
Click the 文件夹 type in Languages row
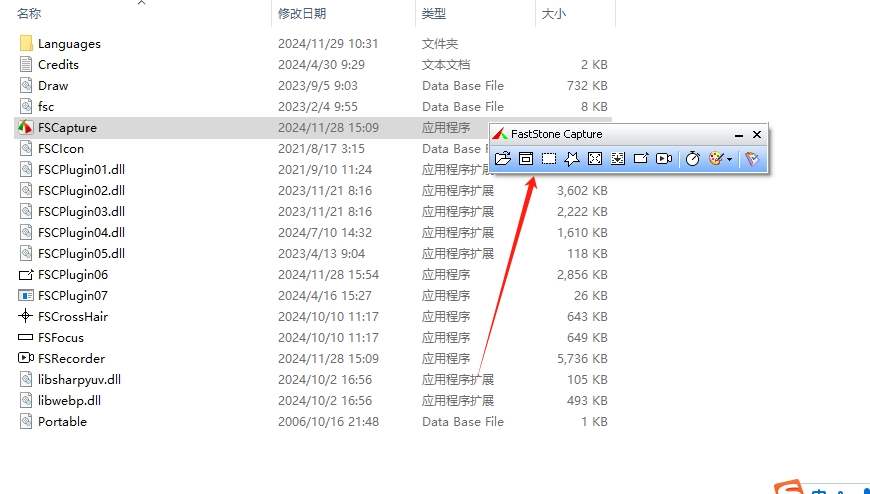point(440,44)
